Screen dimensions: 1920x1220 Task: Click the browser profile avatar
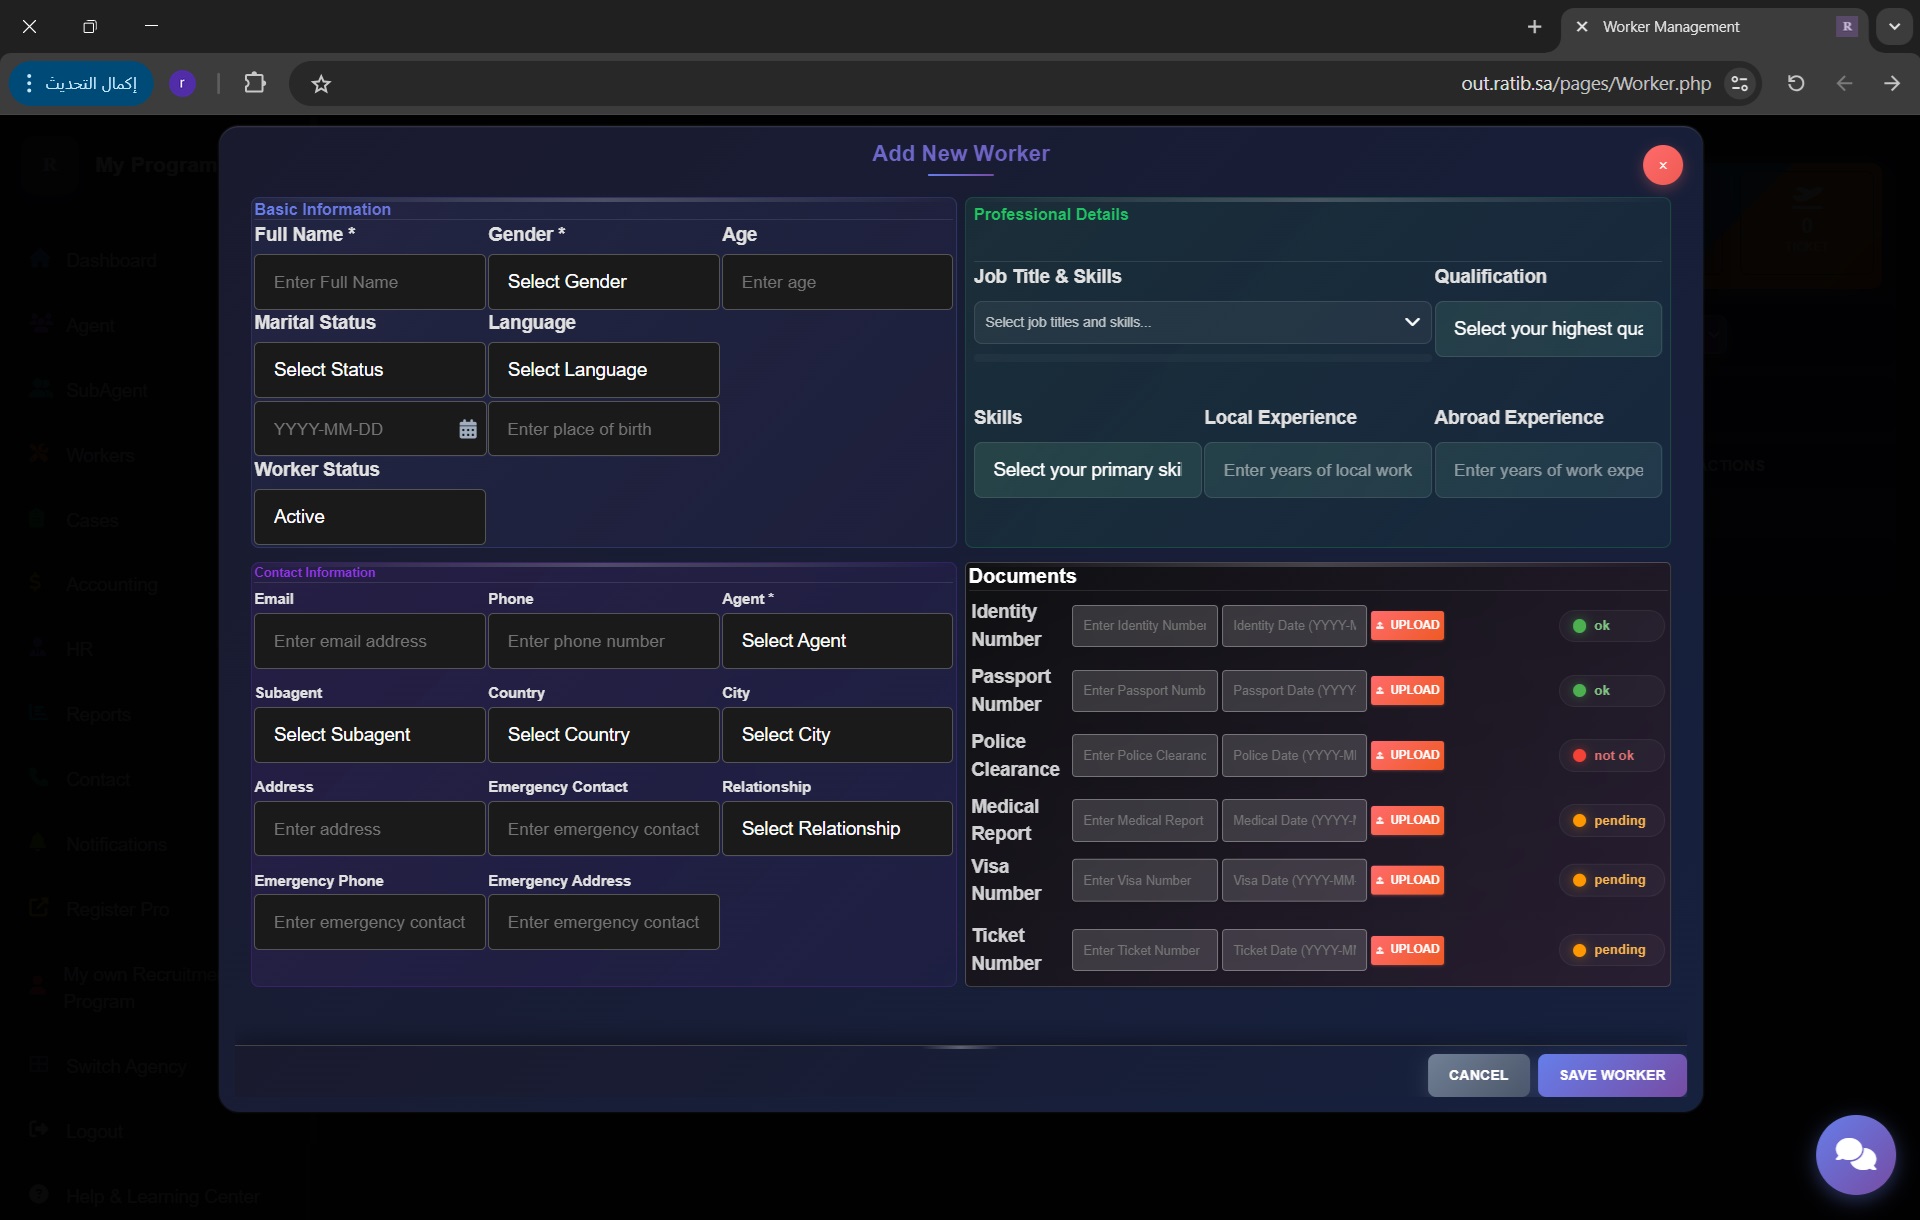[182, 83]
